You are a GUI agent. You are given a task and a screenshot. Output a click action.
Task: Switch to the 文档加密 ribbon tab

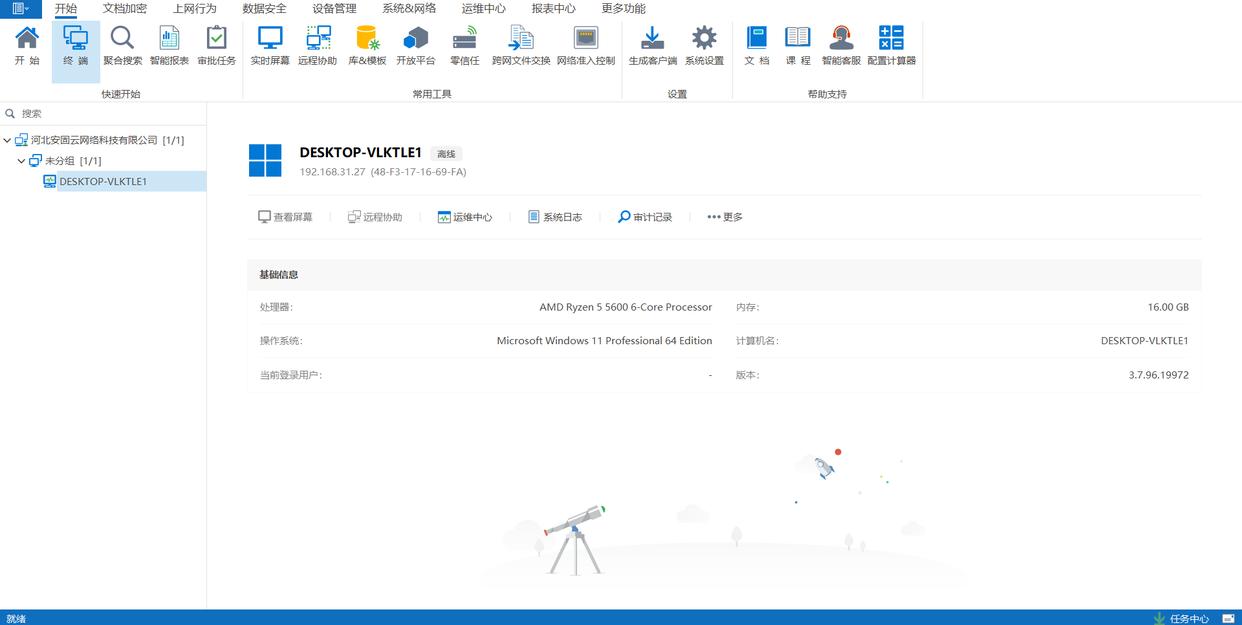pyautogui.click(x=125, y=9)
